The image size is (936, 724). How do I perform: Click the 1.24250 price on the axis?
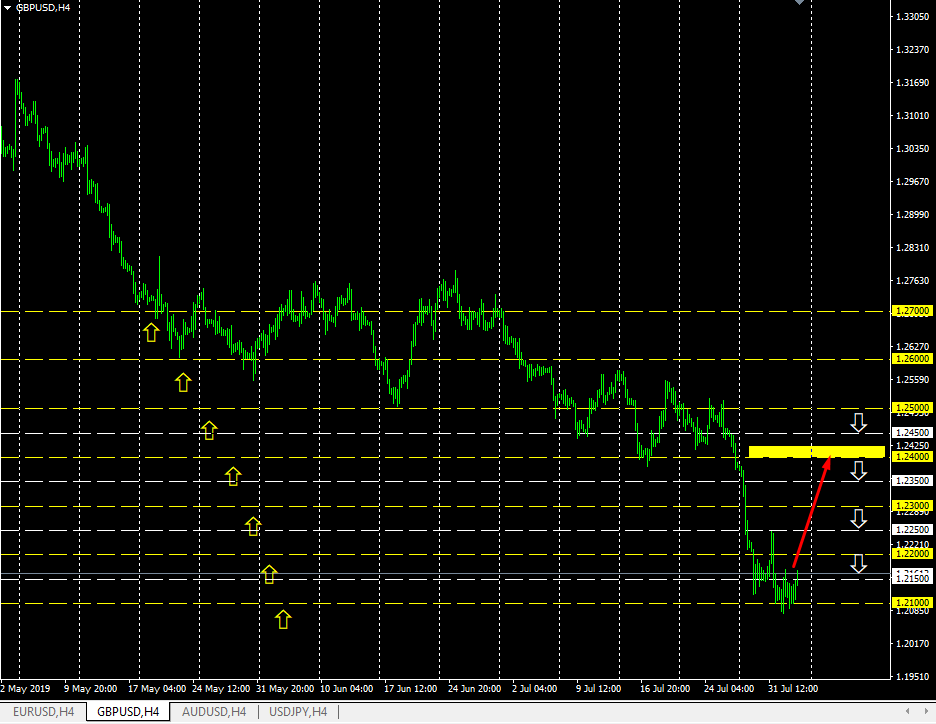[x=913, y=446]
